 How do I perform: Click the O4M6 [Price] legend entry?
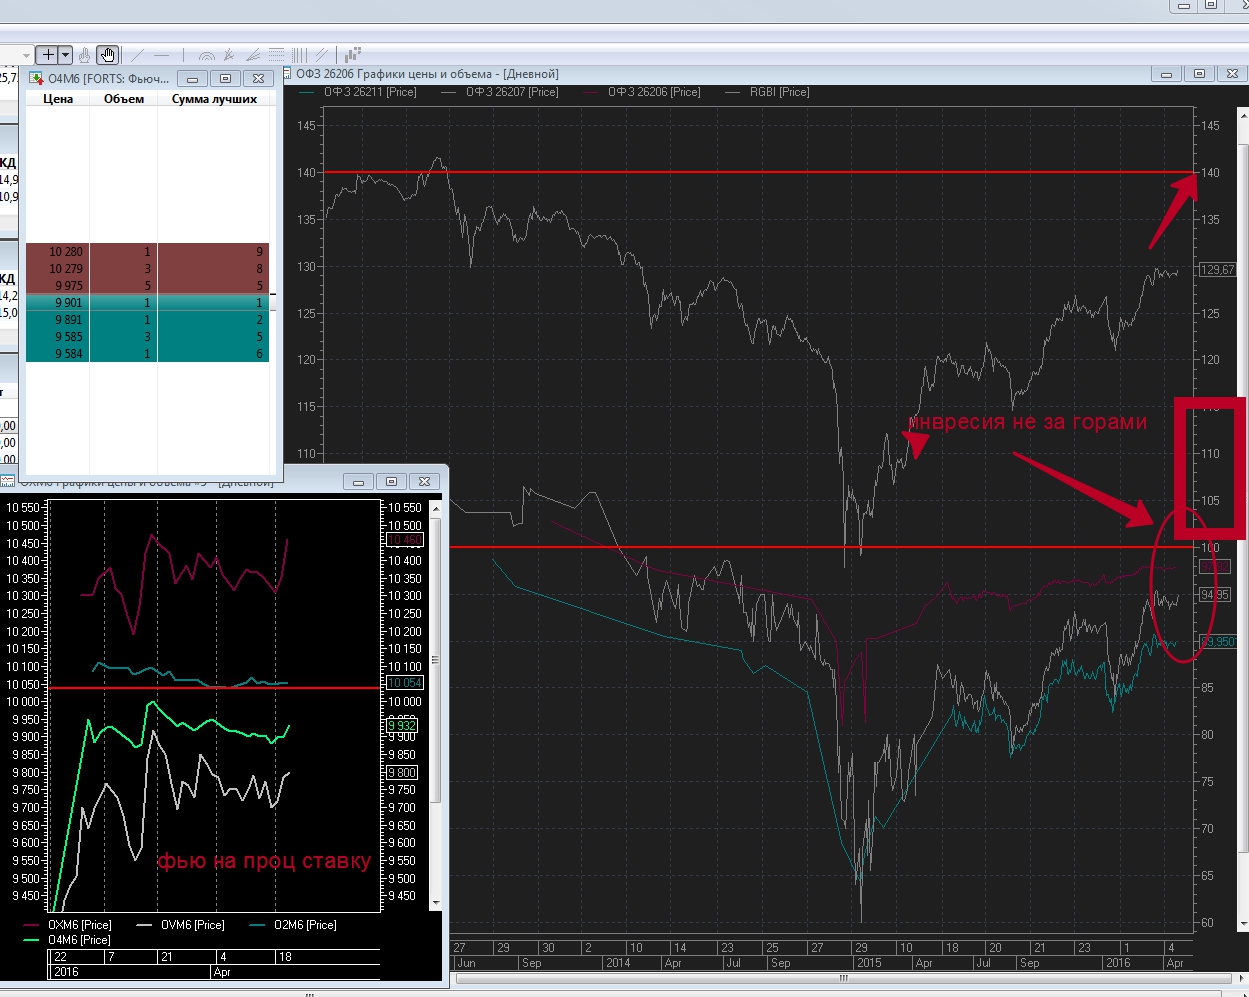68,940
